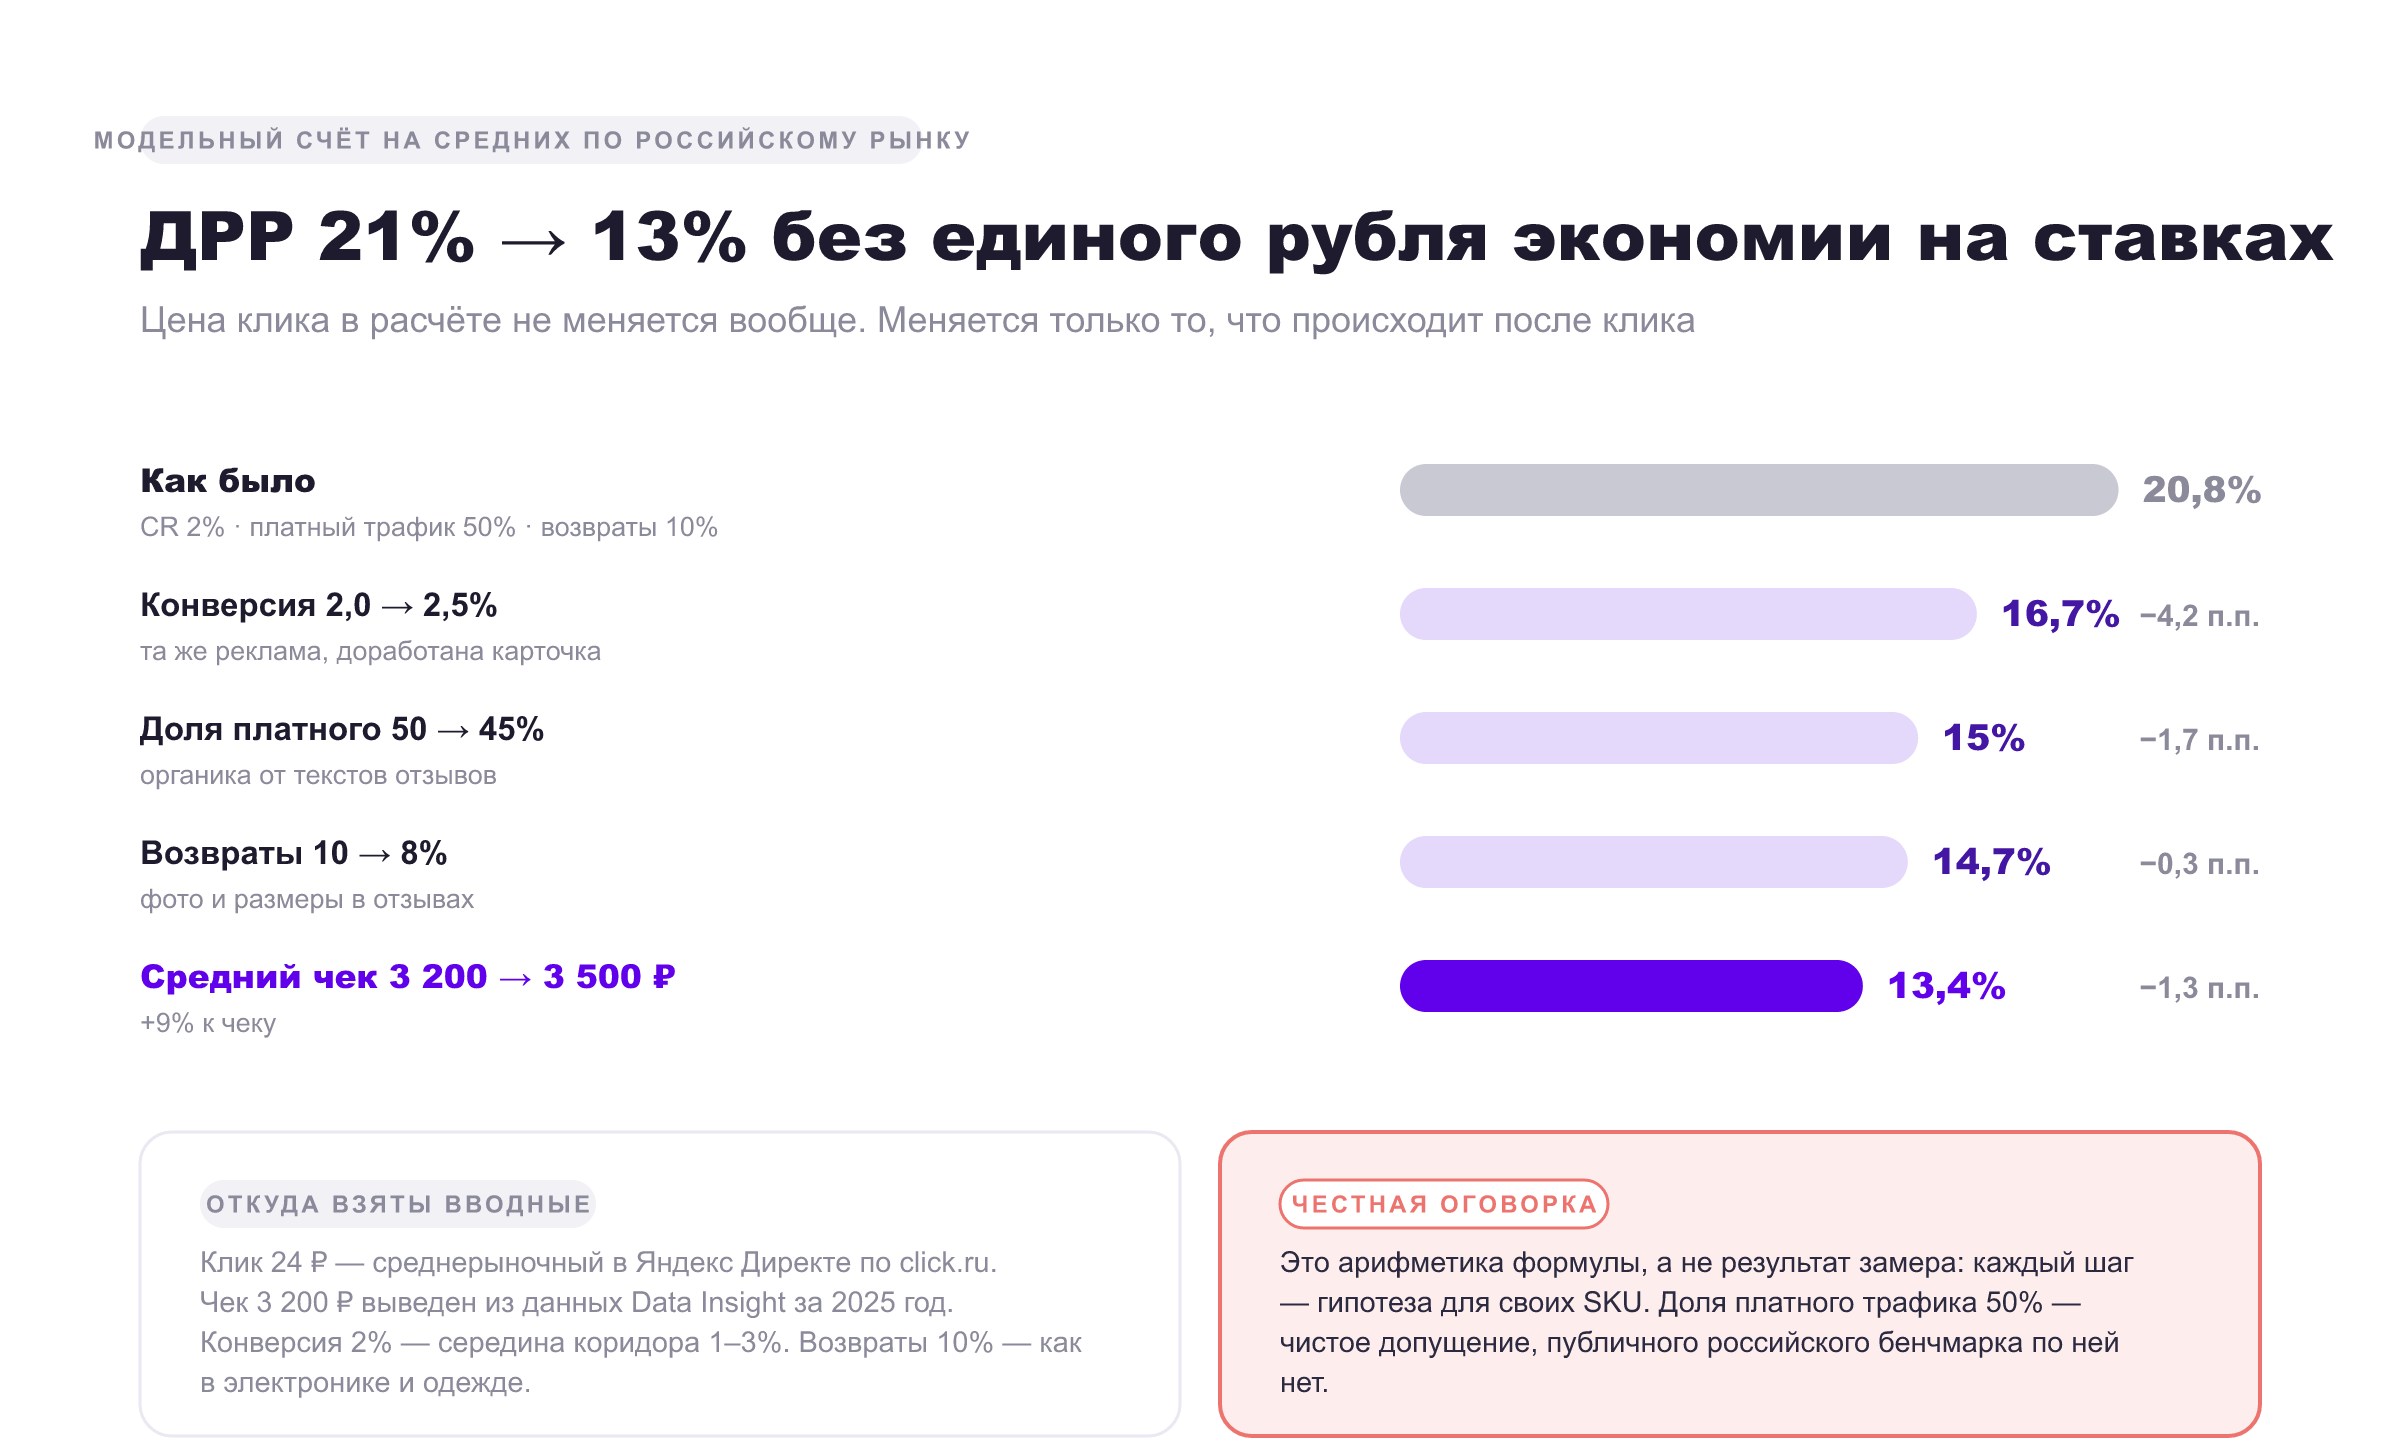This screenshot has height=1440, width=2400.
Task: Click the 15% paid share bar
Action: (x=1658, y=738)
